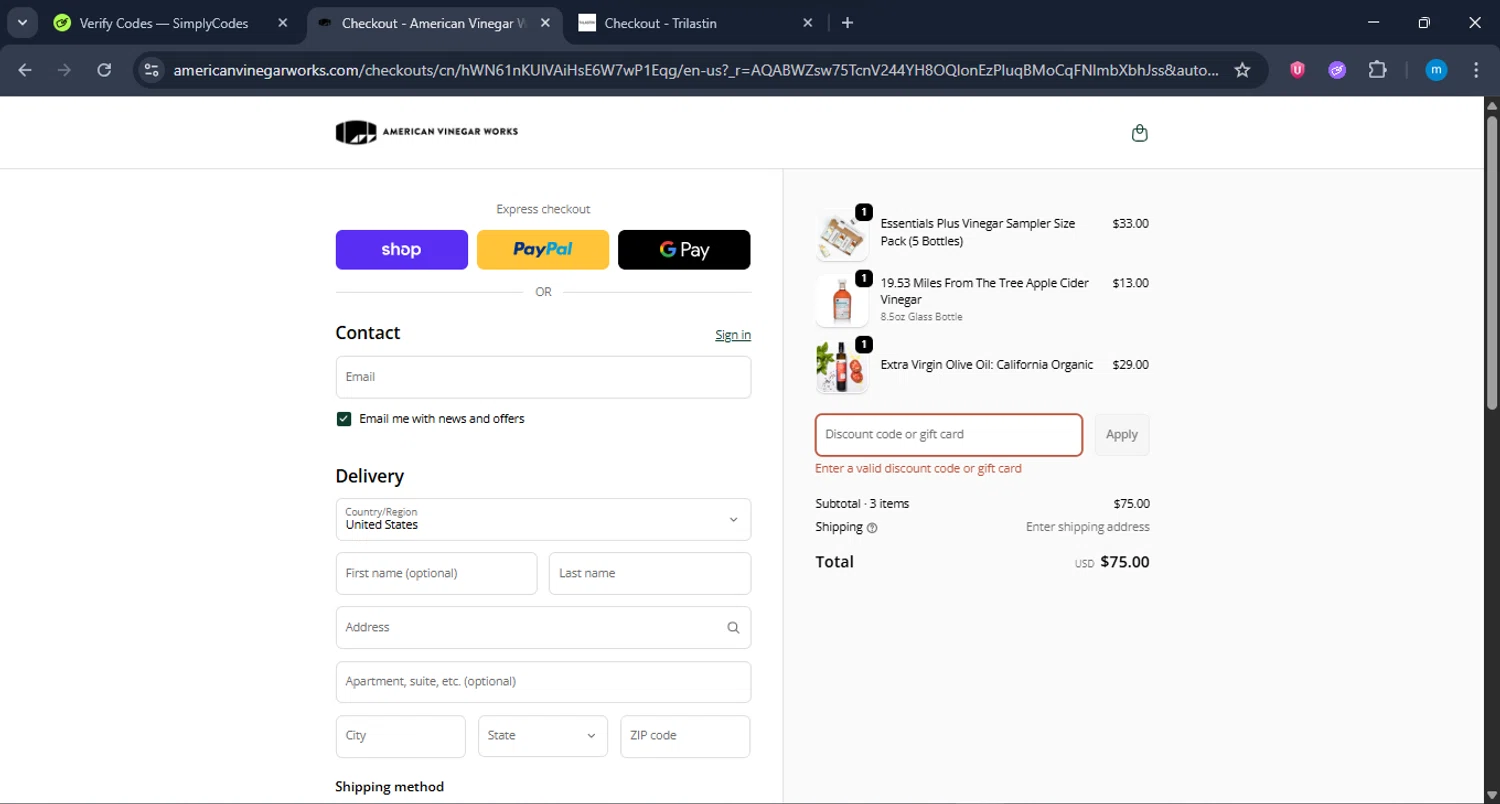1500x804 pixels.
Task: Go back to the previous page
Action: coord(25,70)
